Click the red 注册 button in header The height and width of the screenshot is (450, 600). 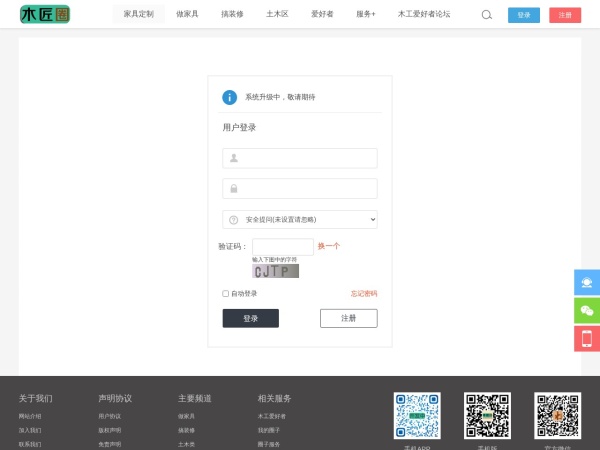pyautogui.click(x=565, y=15)
